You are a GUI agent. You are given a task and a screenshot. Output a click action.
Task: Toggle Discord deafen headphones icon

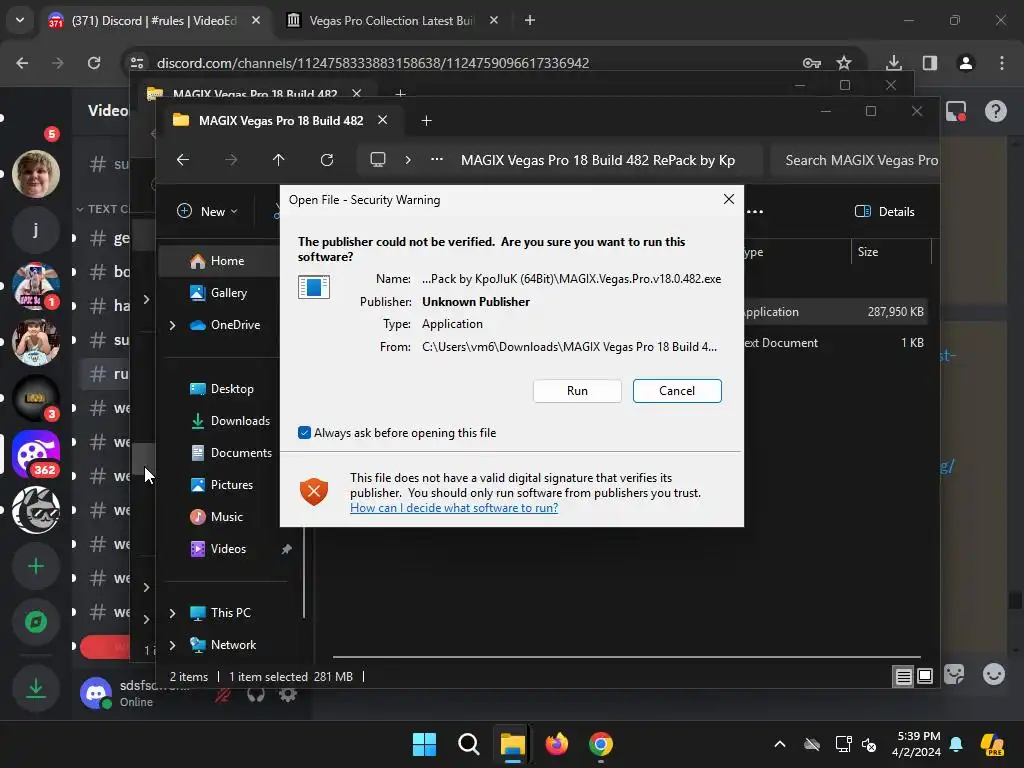tap(255, 694)
